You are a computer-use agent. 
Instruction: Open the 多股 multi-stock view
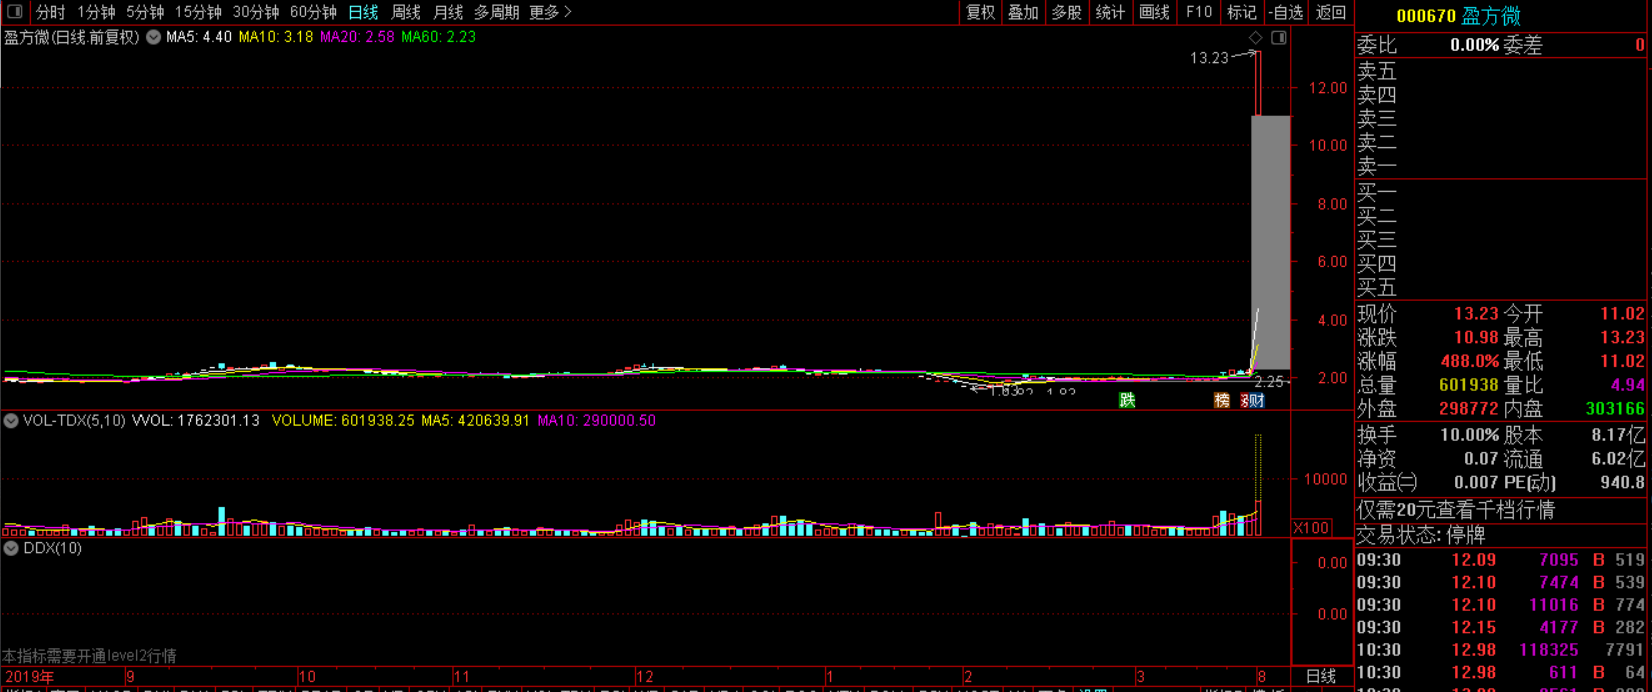point(1067,13)
